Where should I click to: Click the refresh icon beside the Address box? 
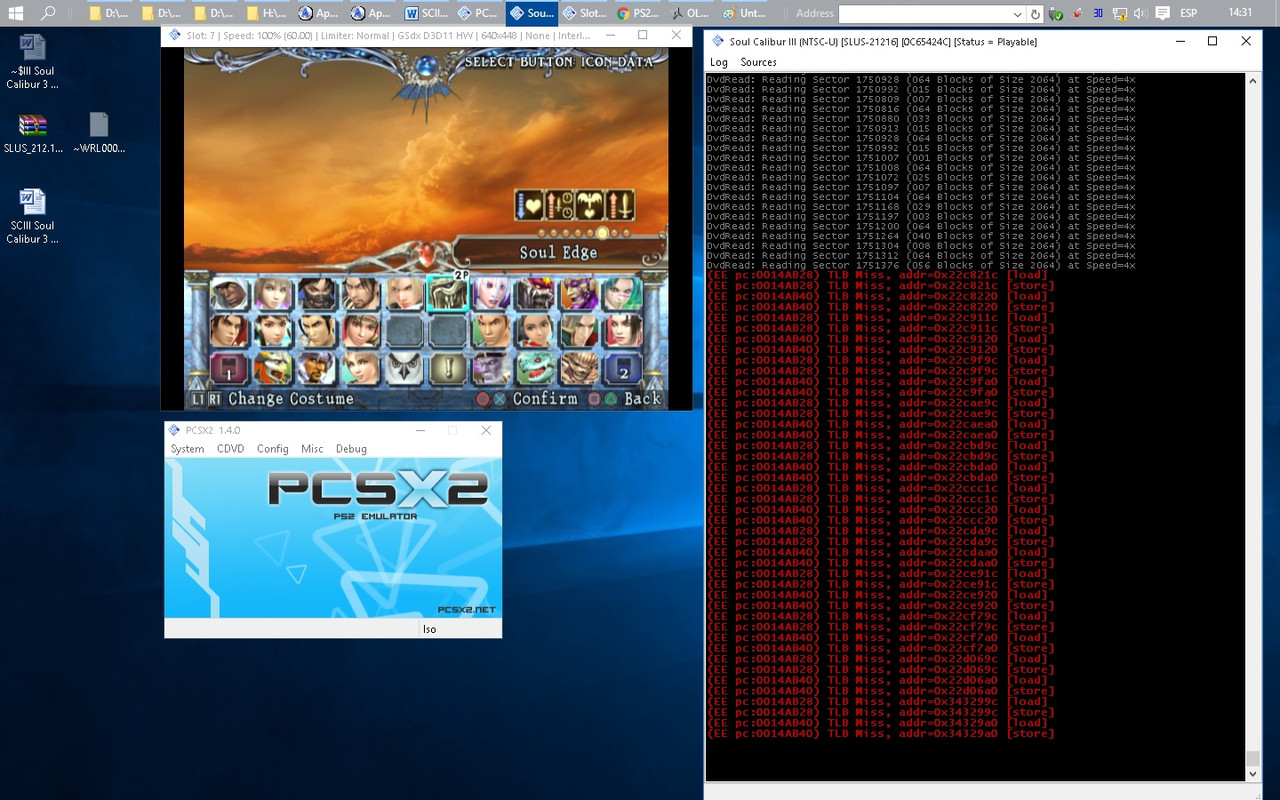[x=1035, y=14]
